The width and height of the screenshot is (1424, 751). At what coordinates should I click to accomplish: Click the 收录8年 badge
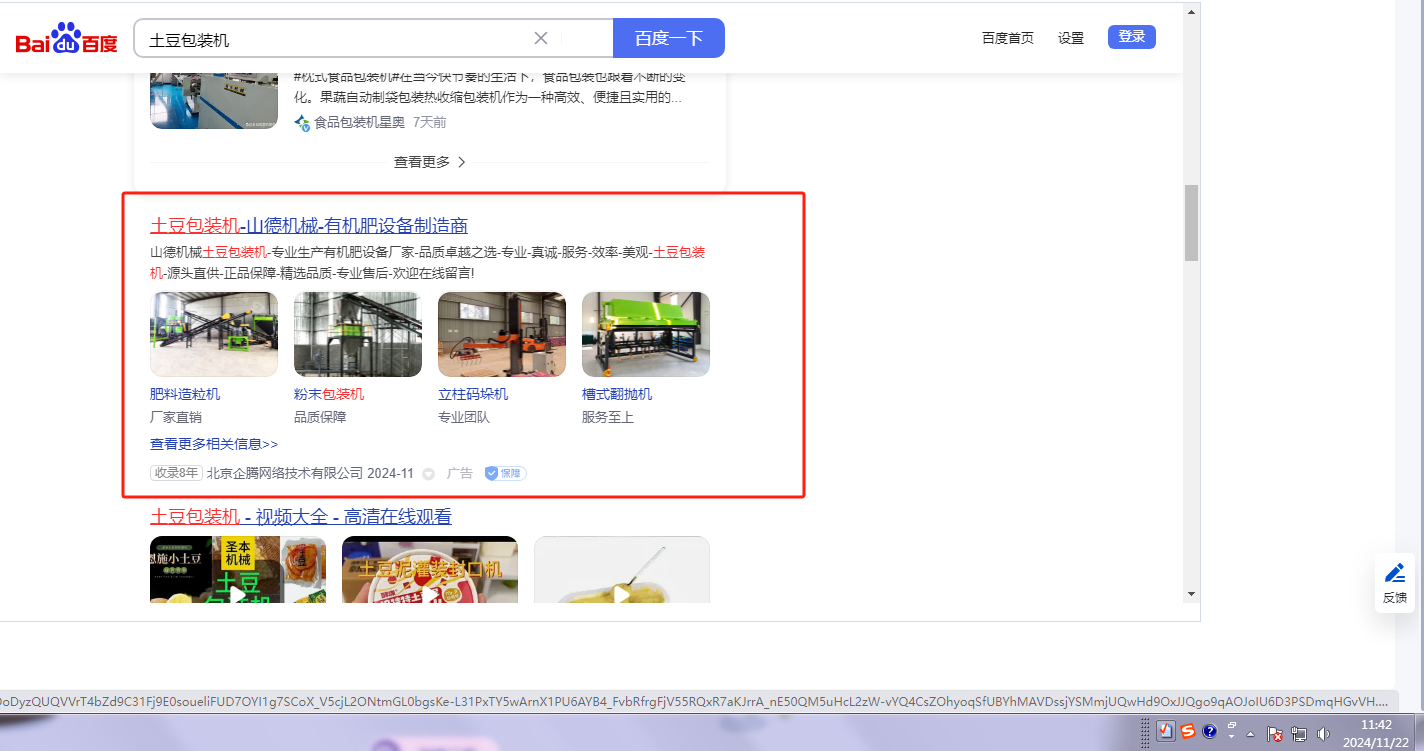(176, 473)
